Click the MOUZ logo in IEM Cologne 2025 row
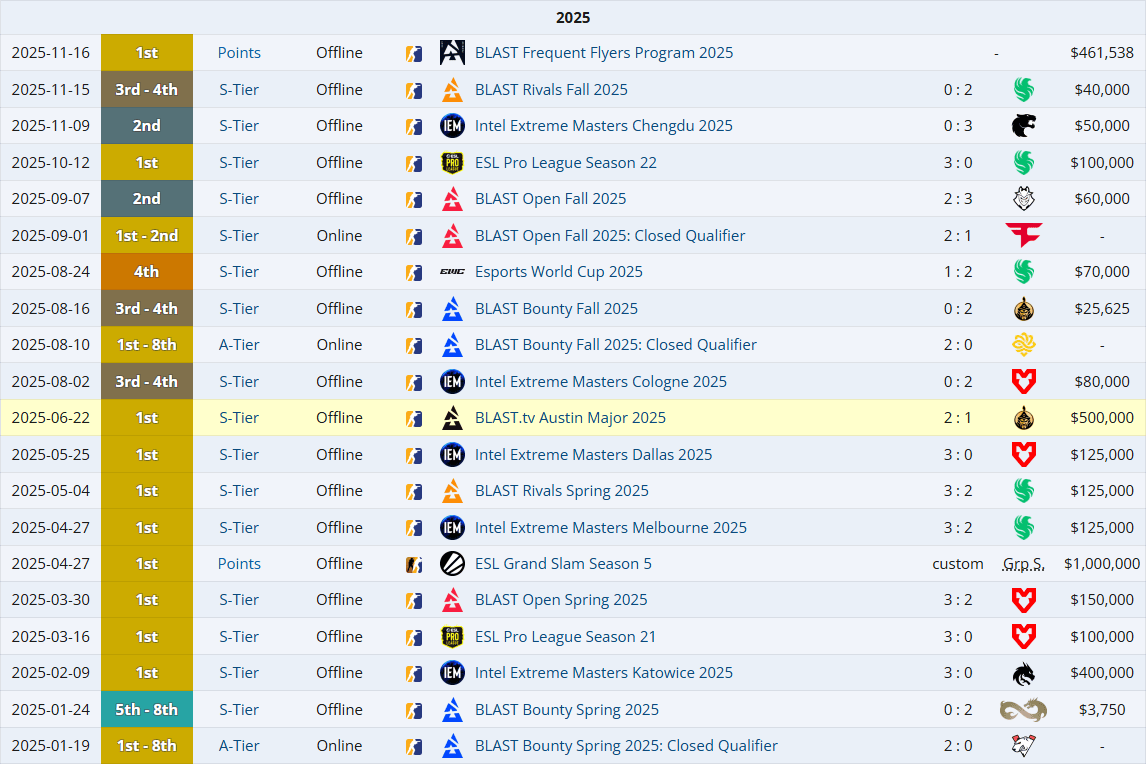This screenshot has height=764, width=1146. click(x=1023, y=382)
